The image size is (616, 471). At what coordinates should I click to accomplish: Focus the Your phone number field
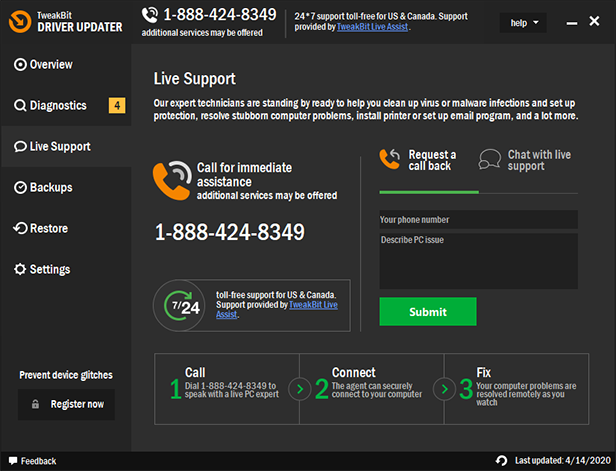pos(478,220)
